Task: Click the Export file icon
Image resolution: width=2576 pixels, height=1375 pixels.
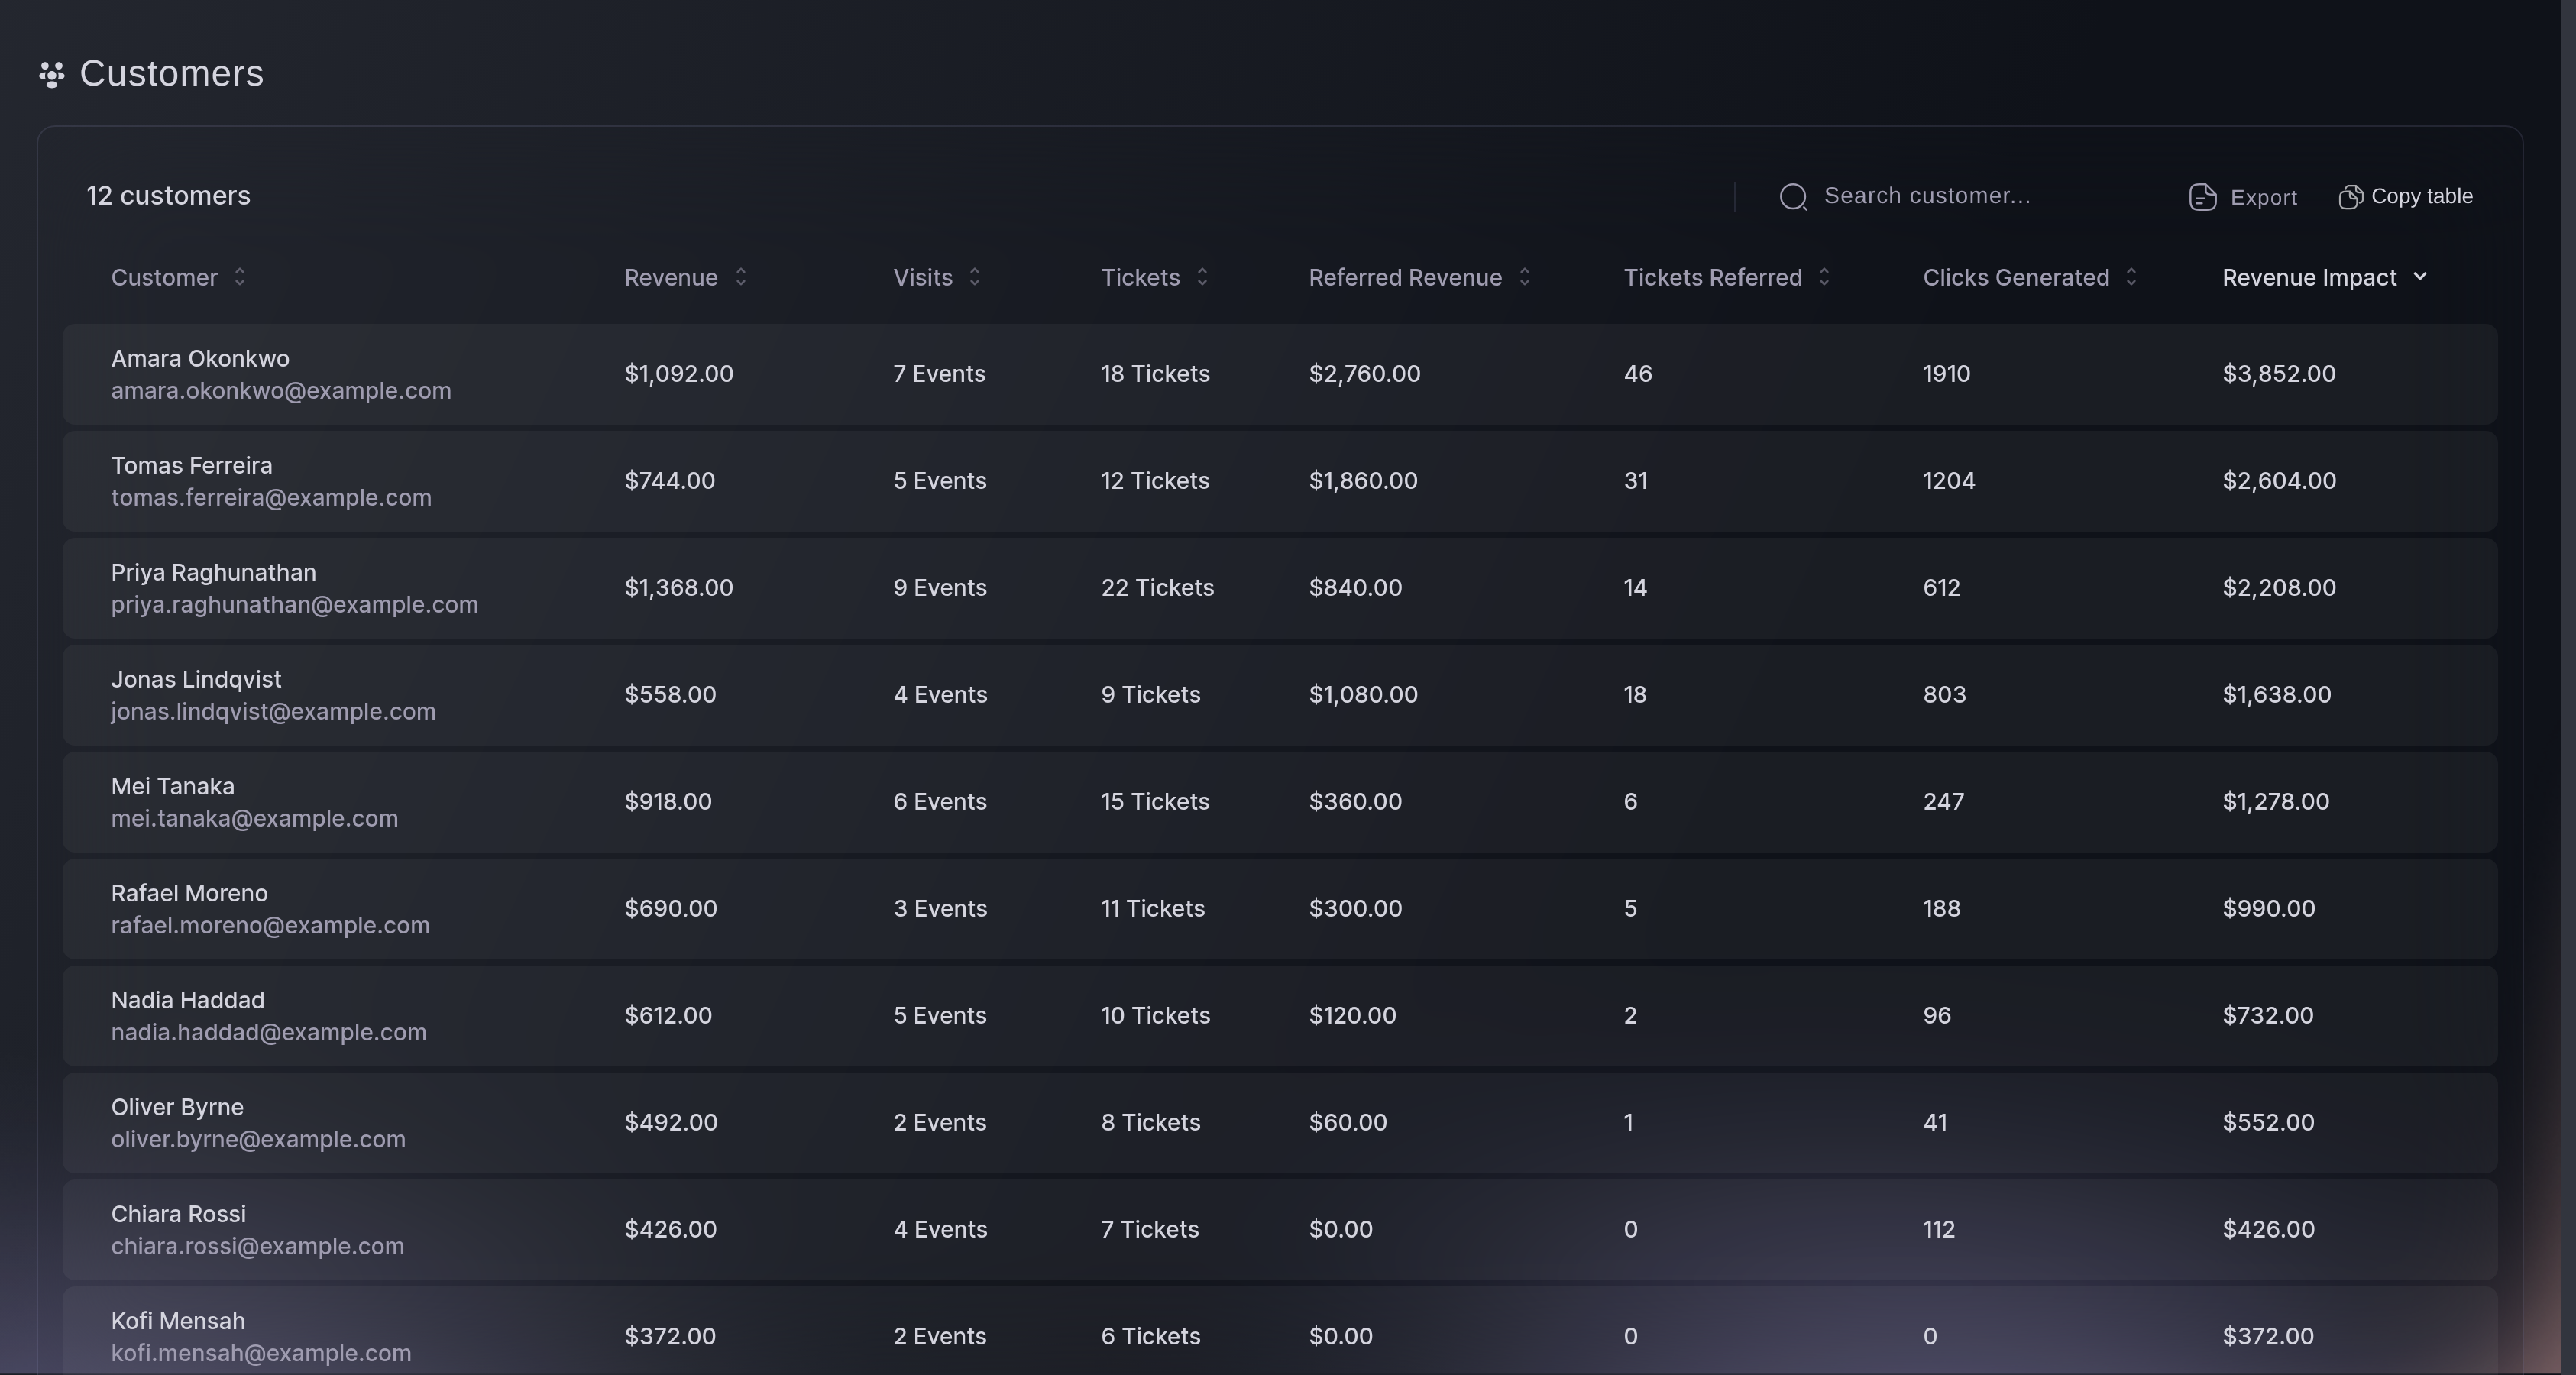Action: pyautogui.click(x=2202, y=197)
